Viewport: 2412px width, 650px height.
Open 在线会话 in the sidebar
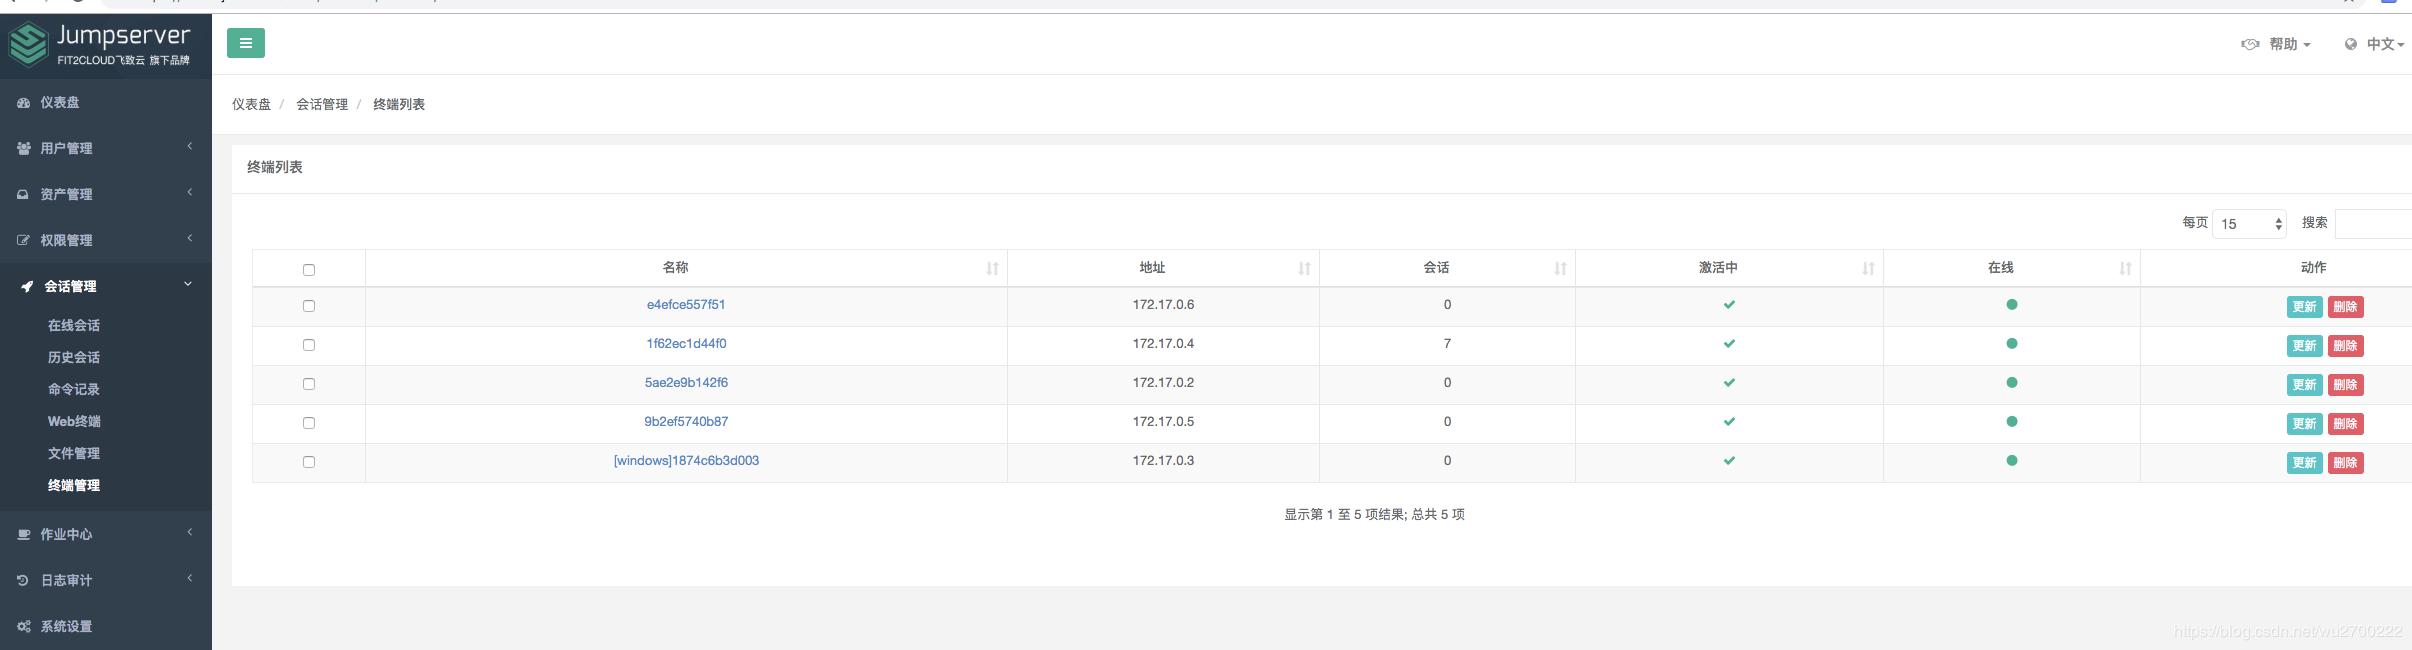click(74, 325)
